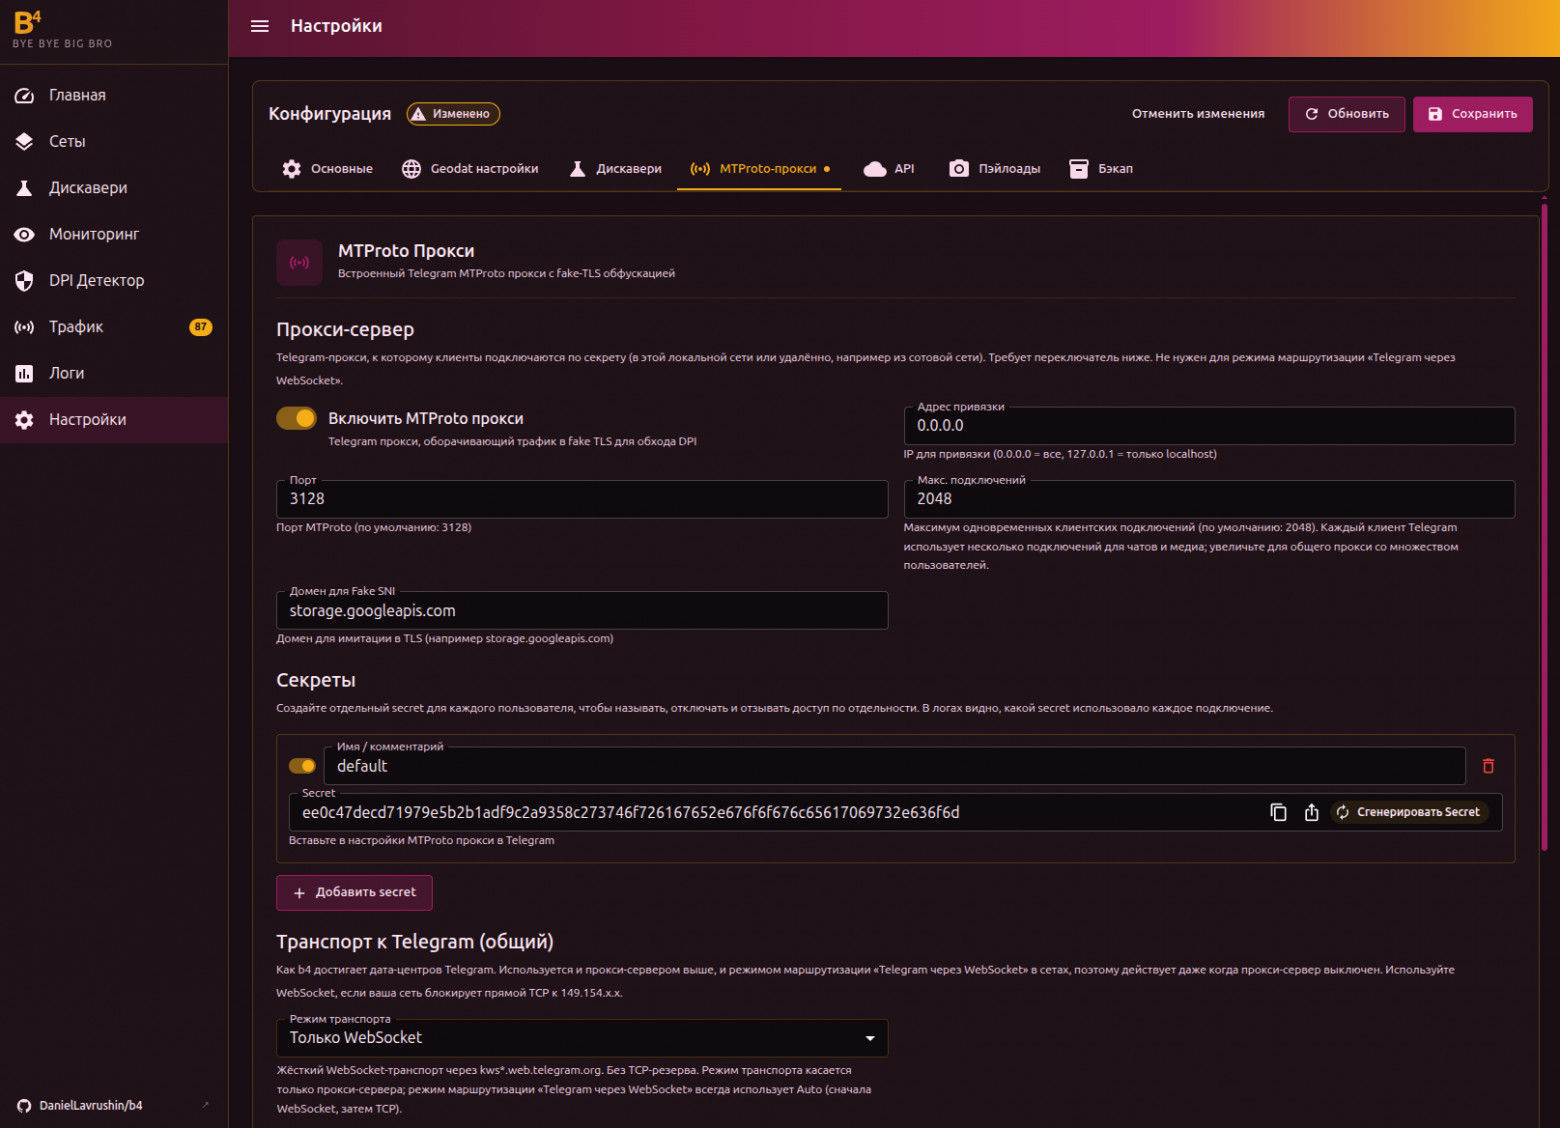Share the default secret via share icon

tap(1312, 812)
